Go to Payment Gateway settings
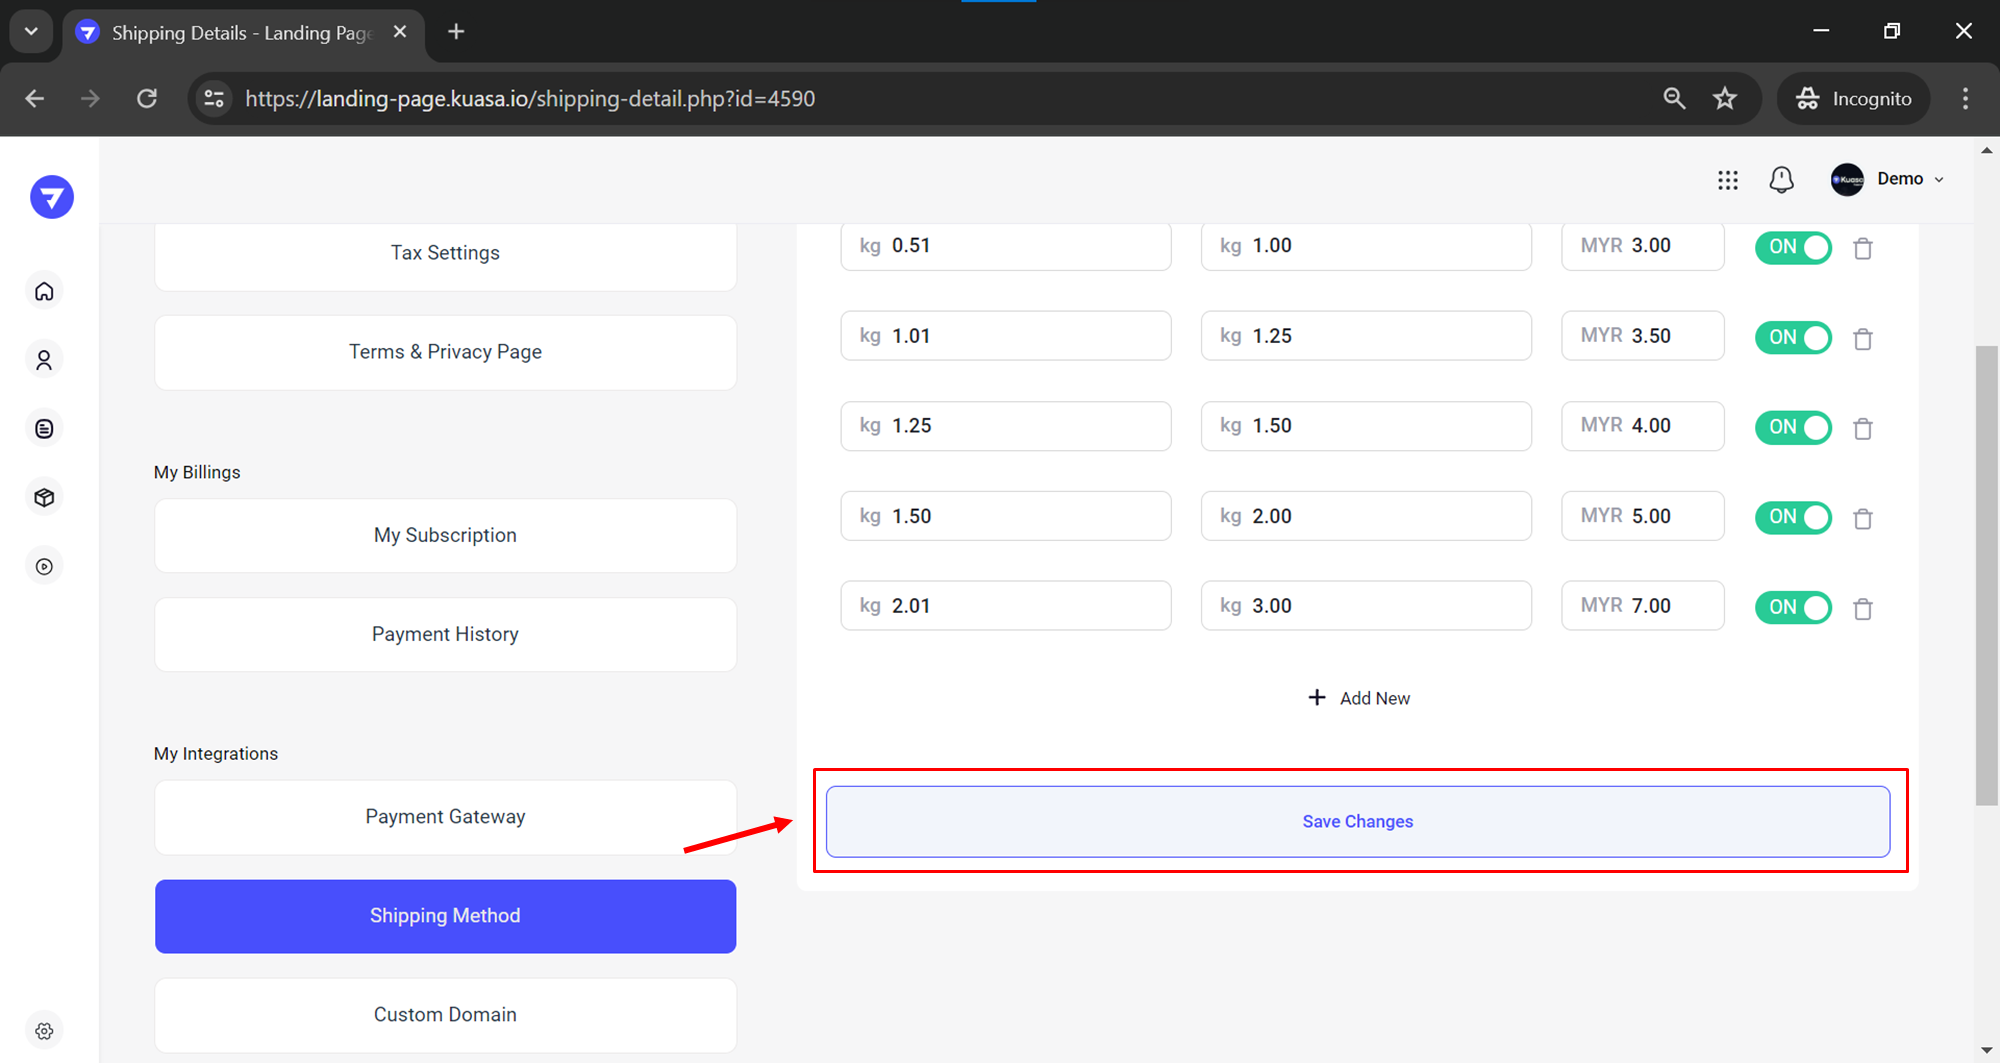This screenshot has height=1063, width=2000. 445,817
